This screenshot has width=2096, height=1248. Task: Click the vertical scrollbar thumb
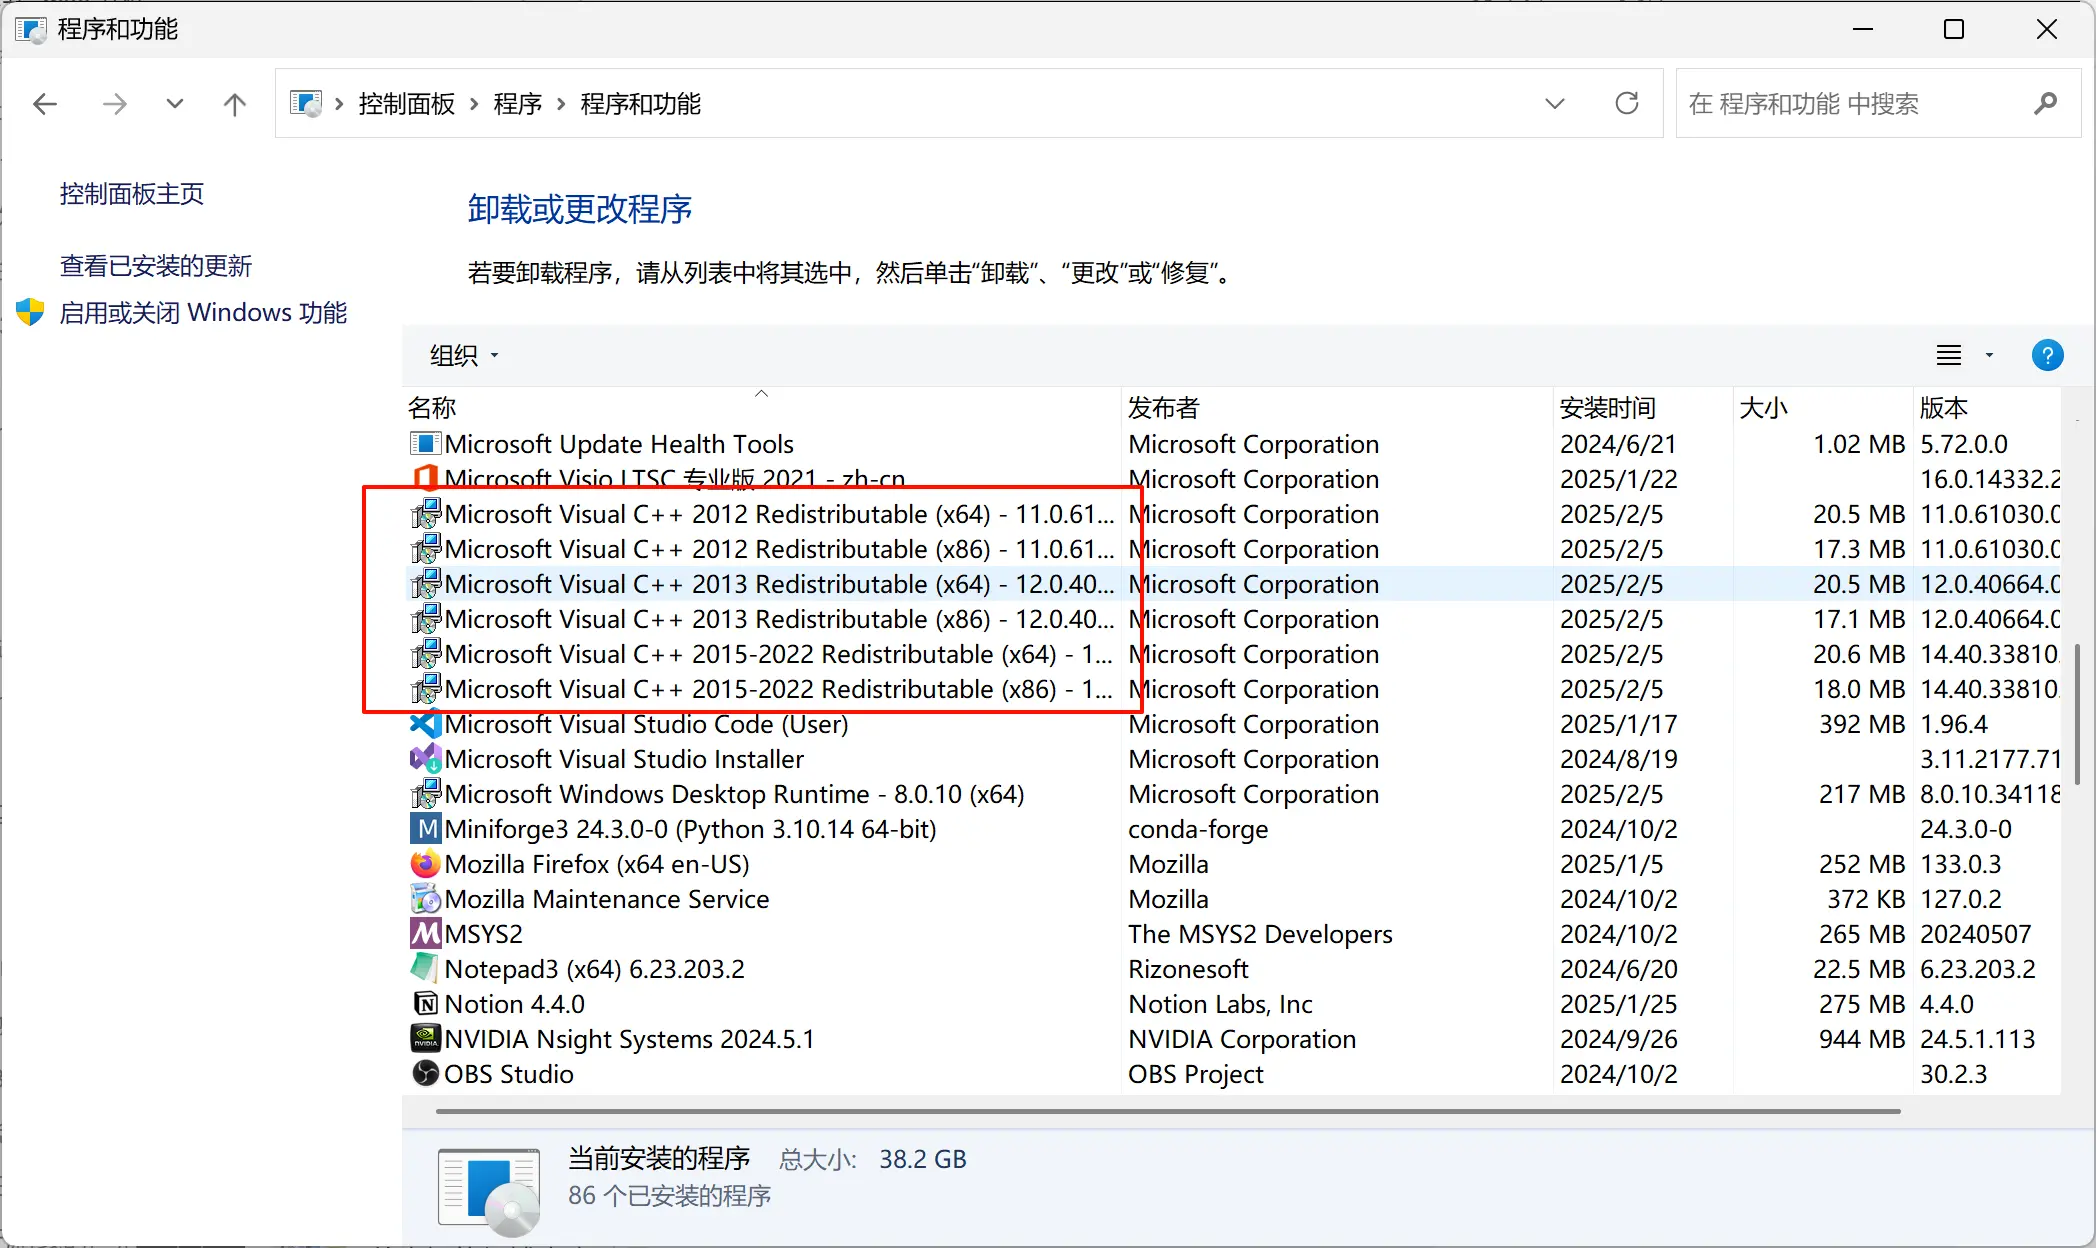point(2077,715)
